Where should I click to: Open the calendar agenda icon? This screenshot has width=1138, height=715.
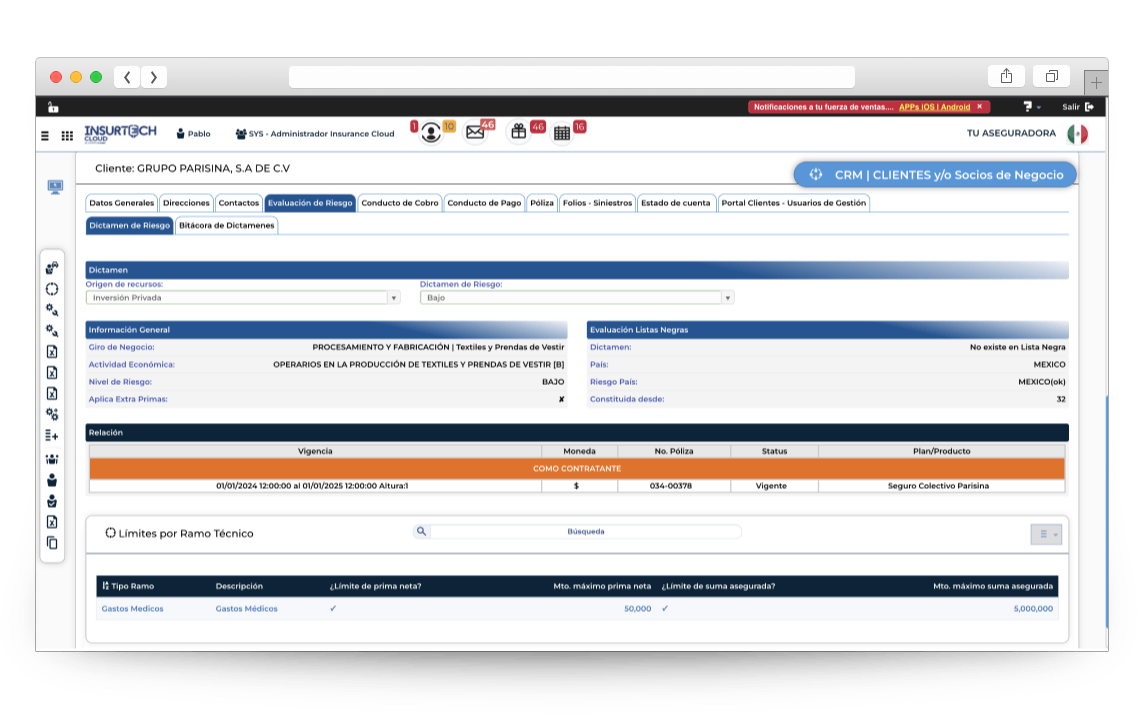pos(562,133)
